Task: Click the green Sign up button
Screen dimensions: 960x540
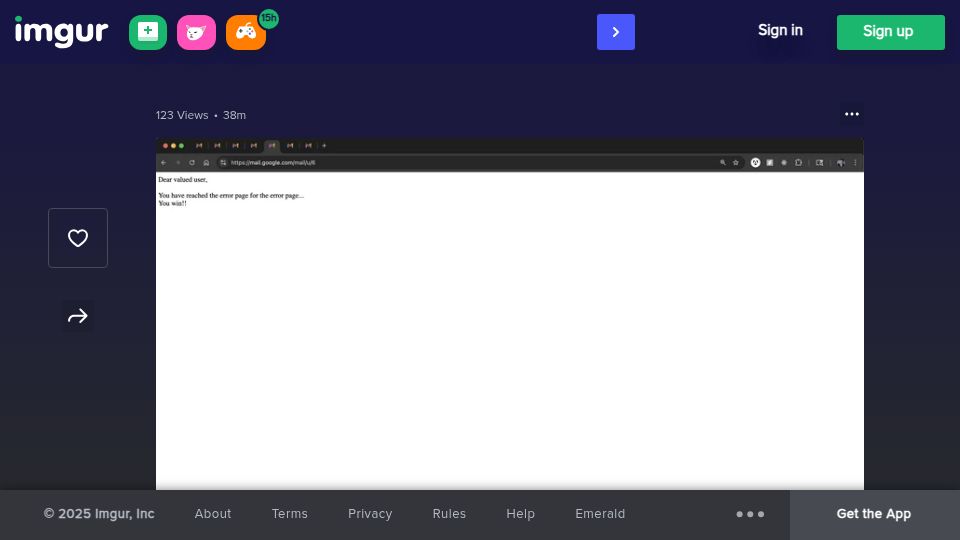Action: (891, 32)
